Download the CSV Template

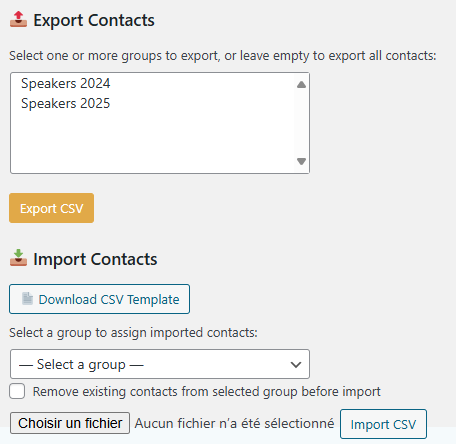pyautogui.click(x=99, y=299)
